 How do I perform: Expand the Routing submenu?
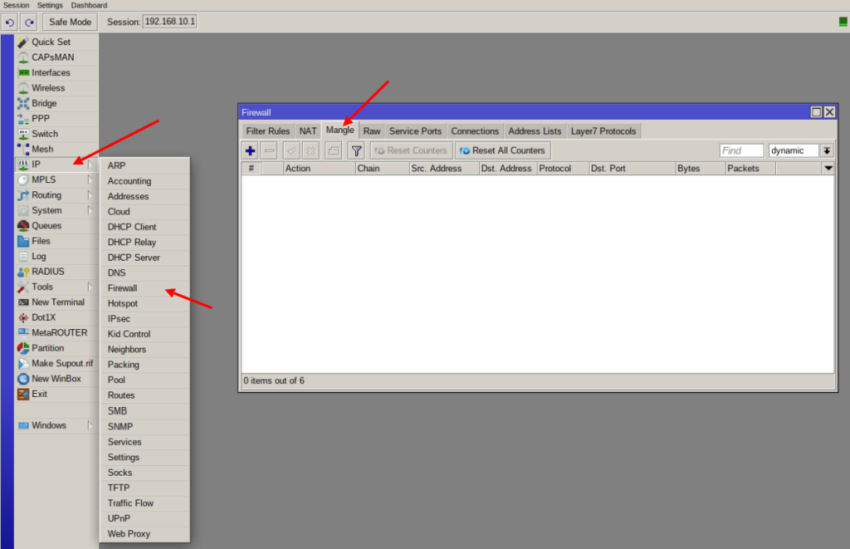(x=56, y=195)
